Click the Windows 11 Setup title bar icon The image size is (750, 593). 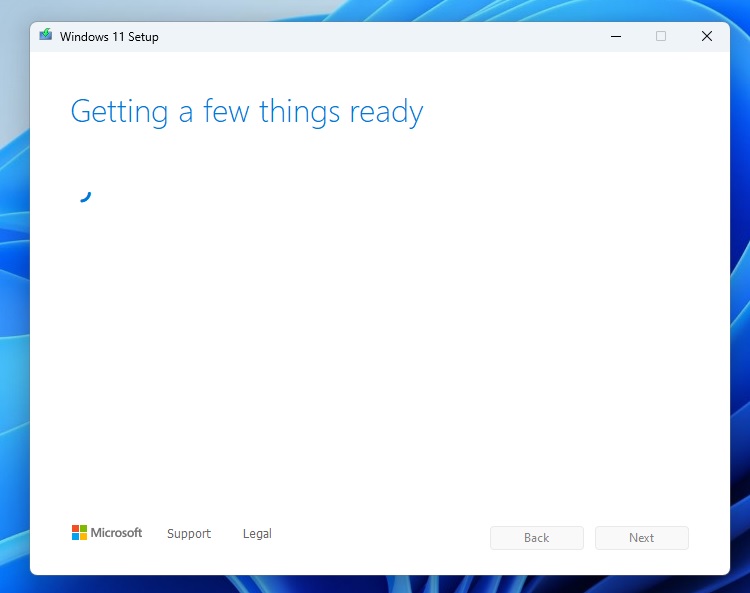click(46, 36)
